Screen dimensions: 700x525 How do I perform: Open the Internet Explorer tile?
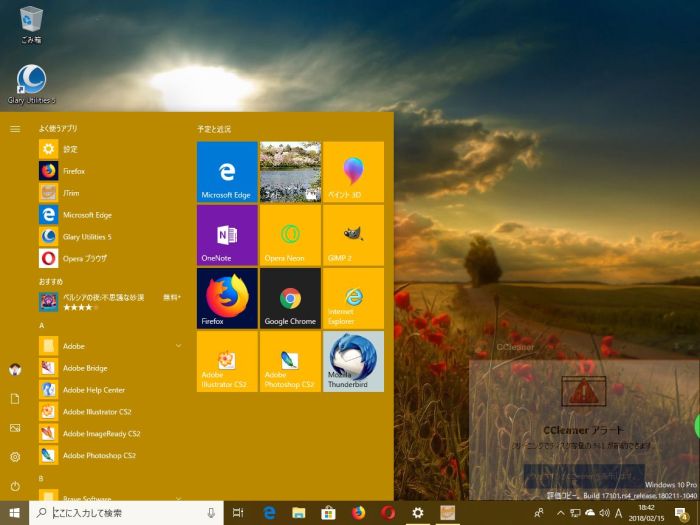pos(353,298)
